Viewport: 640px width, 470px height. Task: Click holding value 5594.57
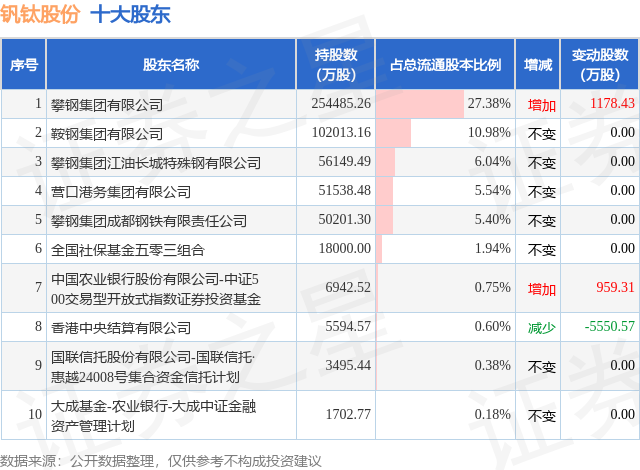click(348, 326)
